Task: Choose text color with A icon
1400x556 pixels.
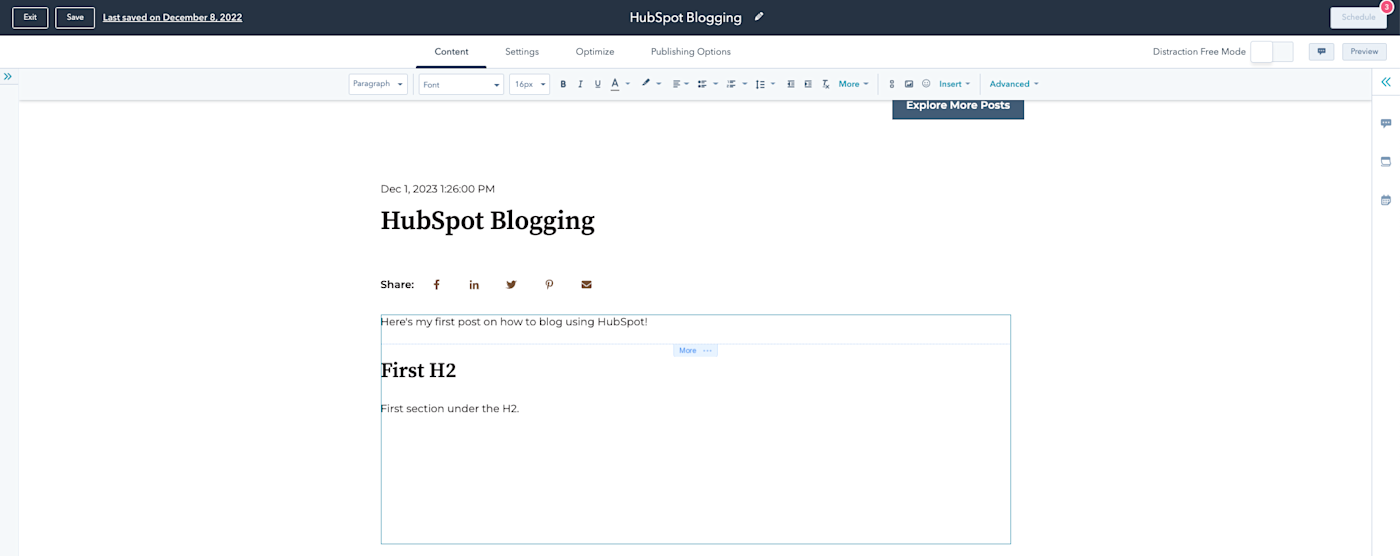Action: 615,84
